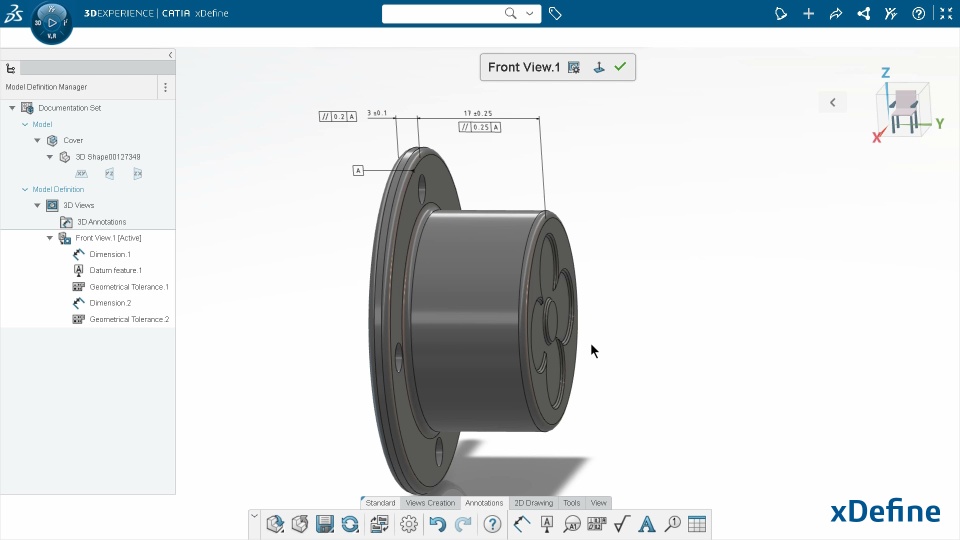Open the Model Definition Manager options menu
This screenshot has height=540, width=960.
[x=165, y=88]
